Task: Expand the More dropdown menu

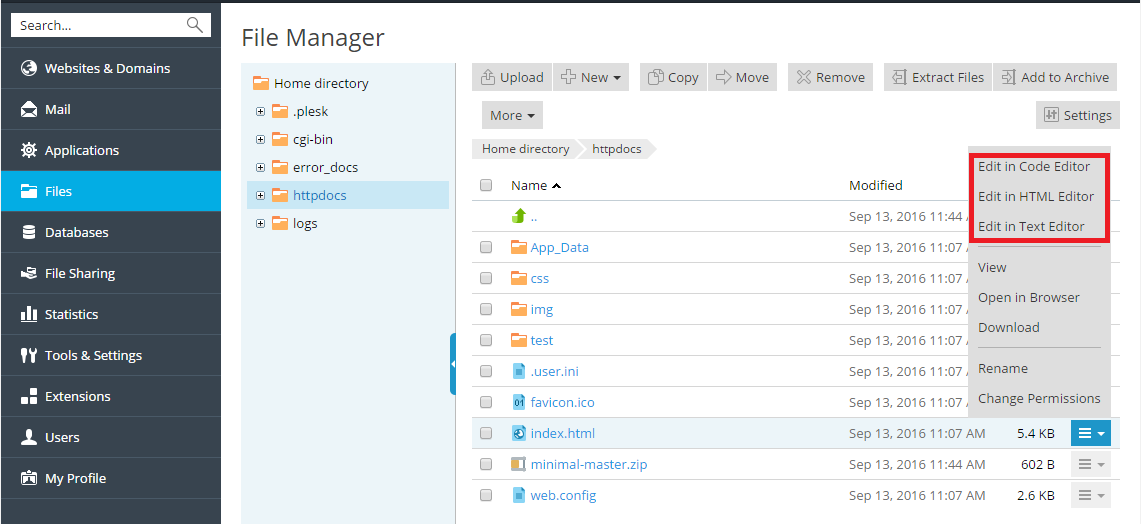Action: (x=512, y=115)
